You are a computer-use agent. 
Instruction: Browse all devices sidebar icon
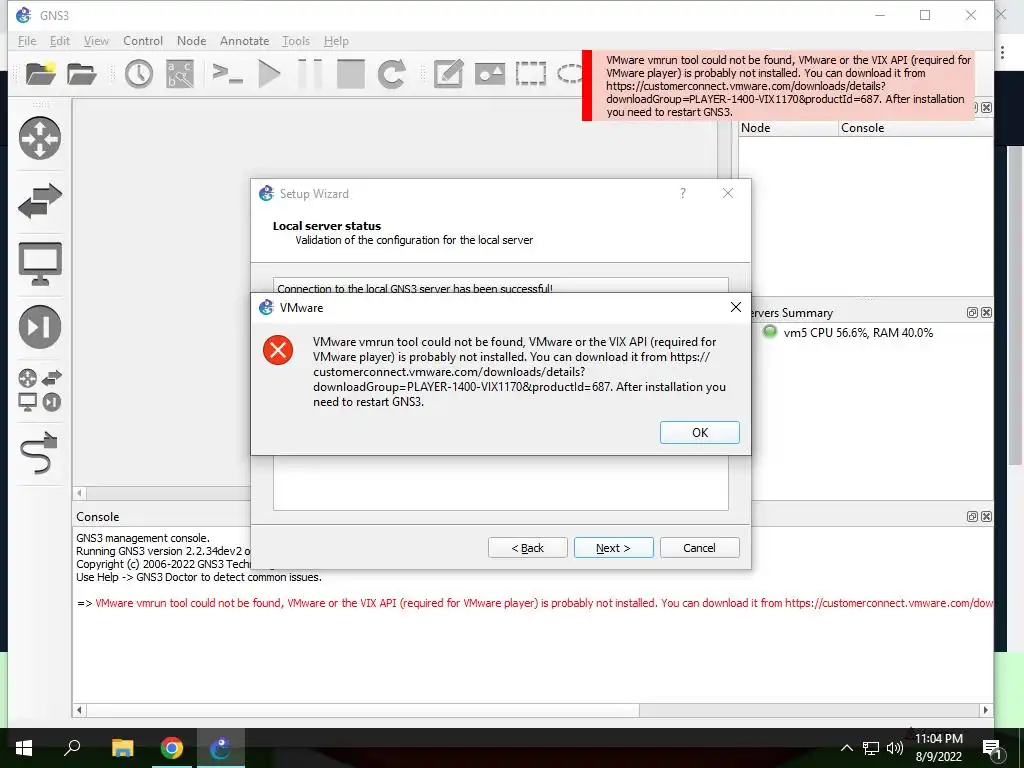coord(40,390)
